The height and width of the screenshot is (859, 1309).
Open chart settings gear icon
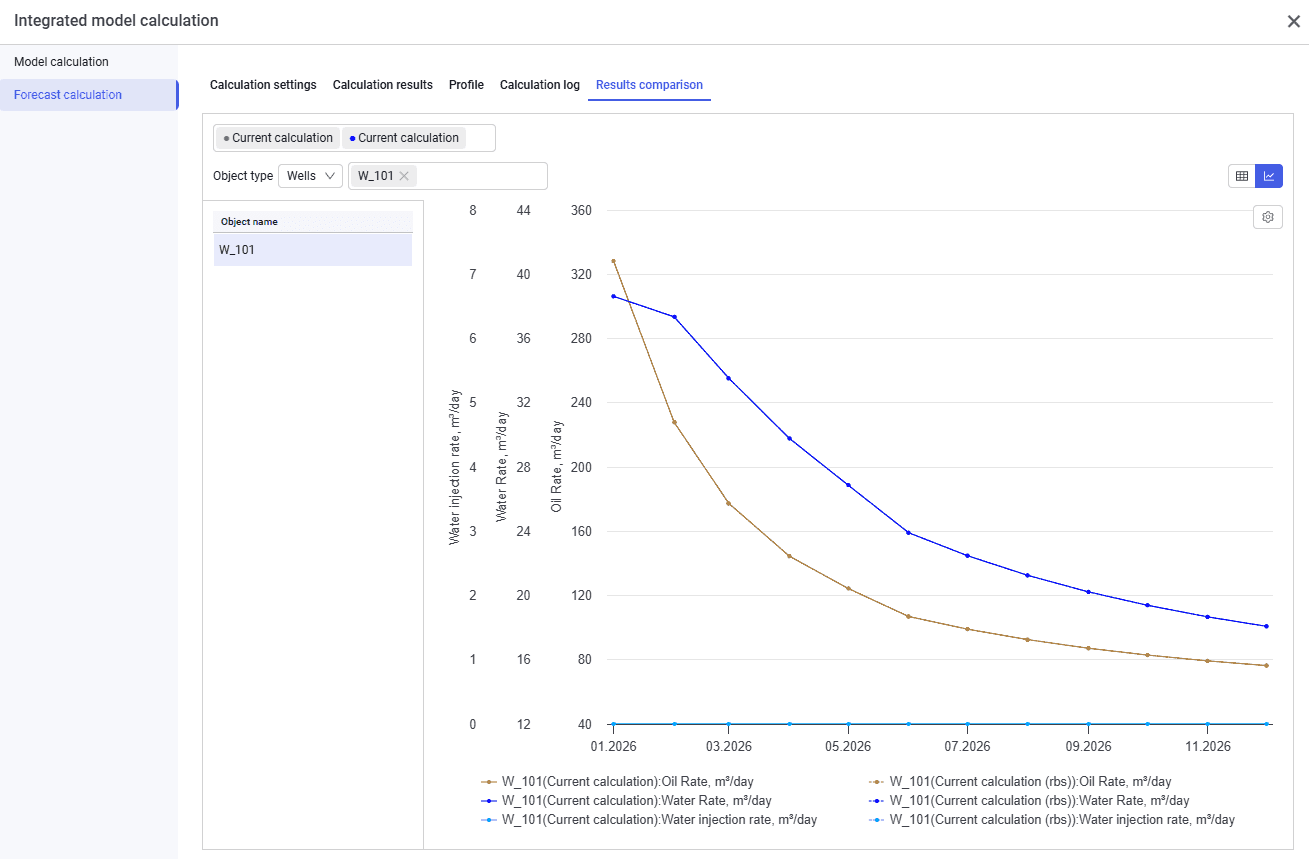pos(1268,217)
